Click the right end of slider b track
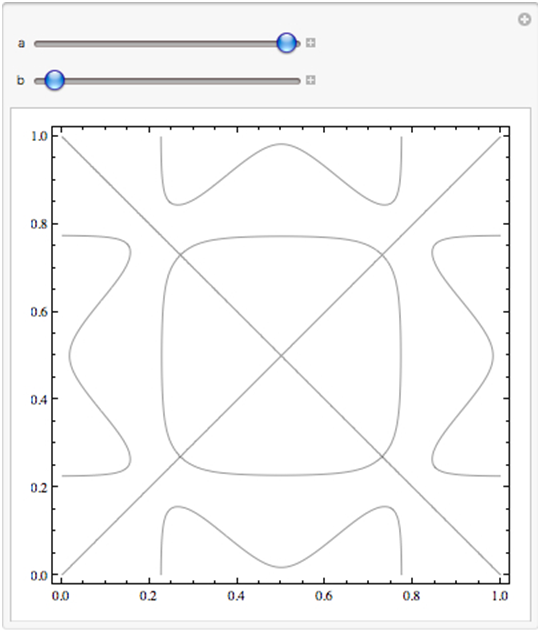 [x=298, y=81]
